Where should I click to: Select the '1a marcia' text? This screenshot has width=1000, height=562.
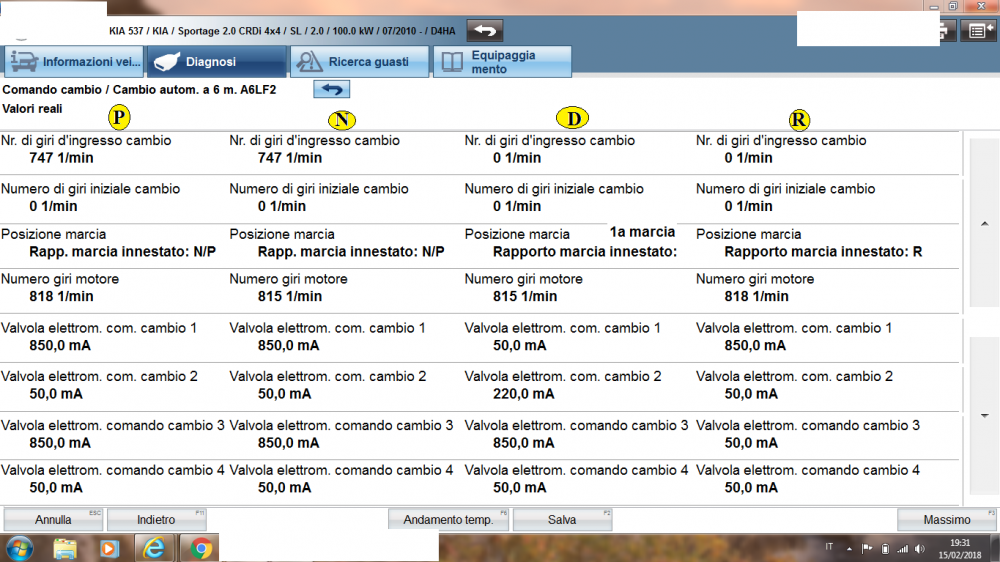coord(642,232)
